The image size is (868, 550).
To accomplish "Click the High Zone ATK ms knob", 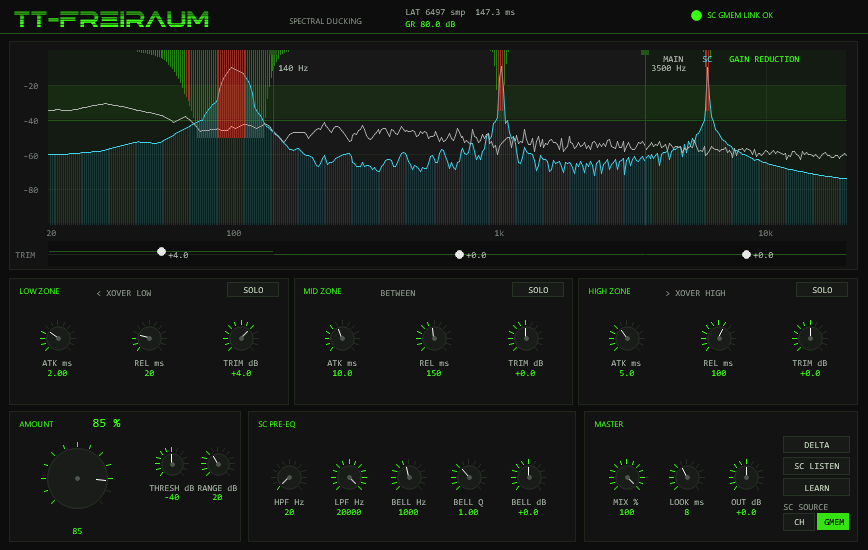I will coord(627,338).
